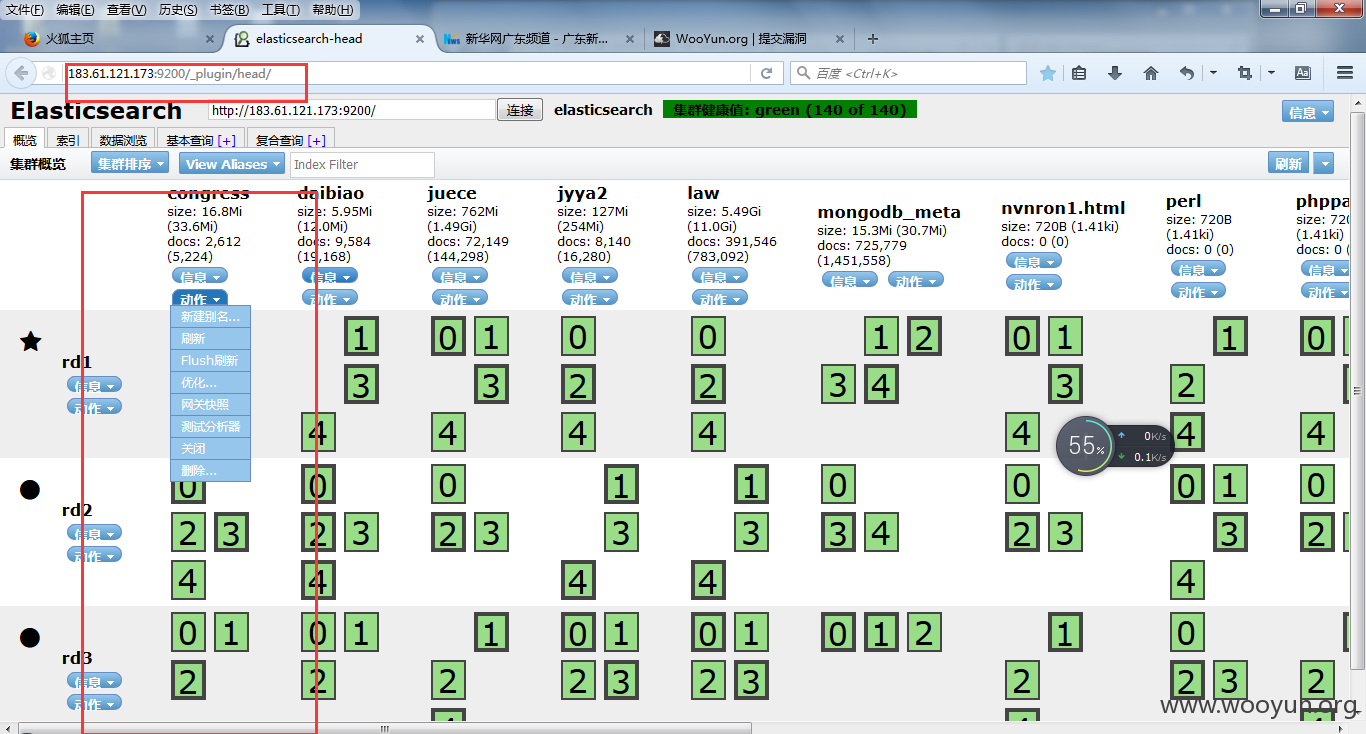Open a new tab with plus button
This screenshot has width=1366, height=734.
[x=873, y=39]
